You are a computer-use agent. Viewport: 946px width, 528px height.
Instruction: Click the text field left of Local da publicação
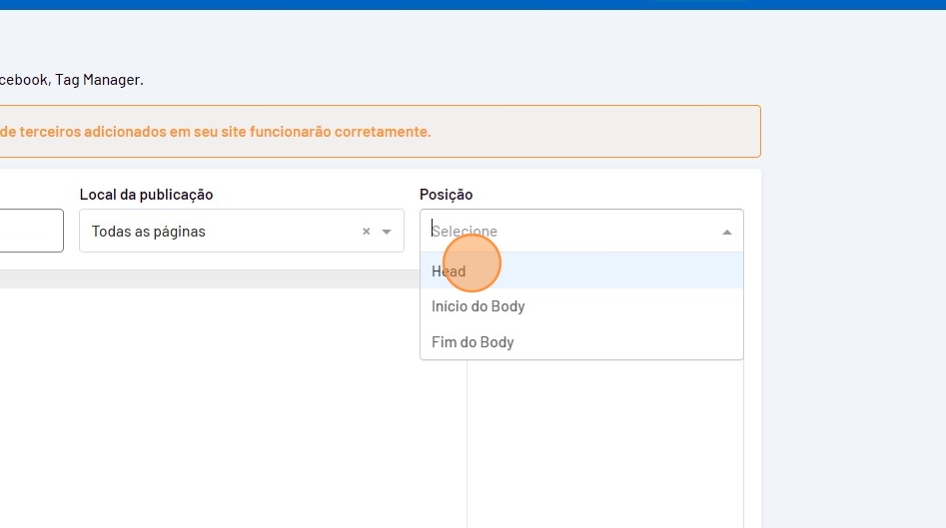pyautogui.click(x=30, y=231)
